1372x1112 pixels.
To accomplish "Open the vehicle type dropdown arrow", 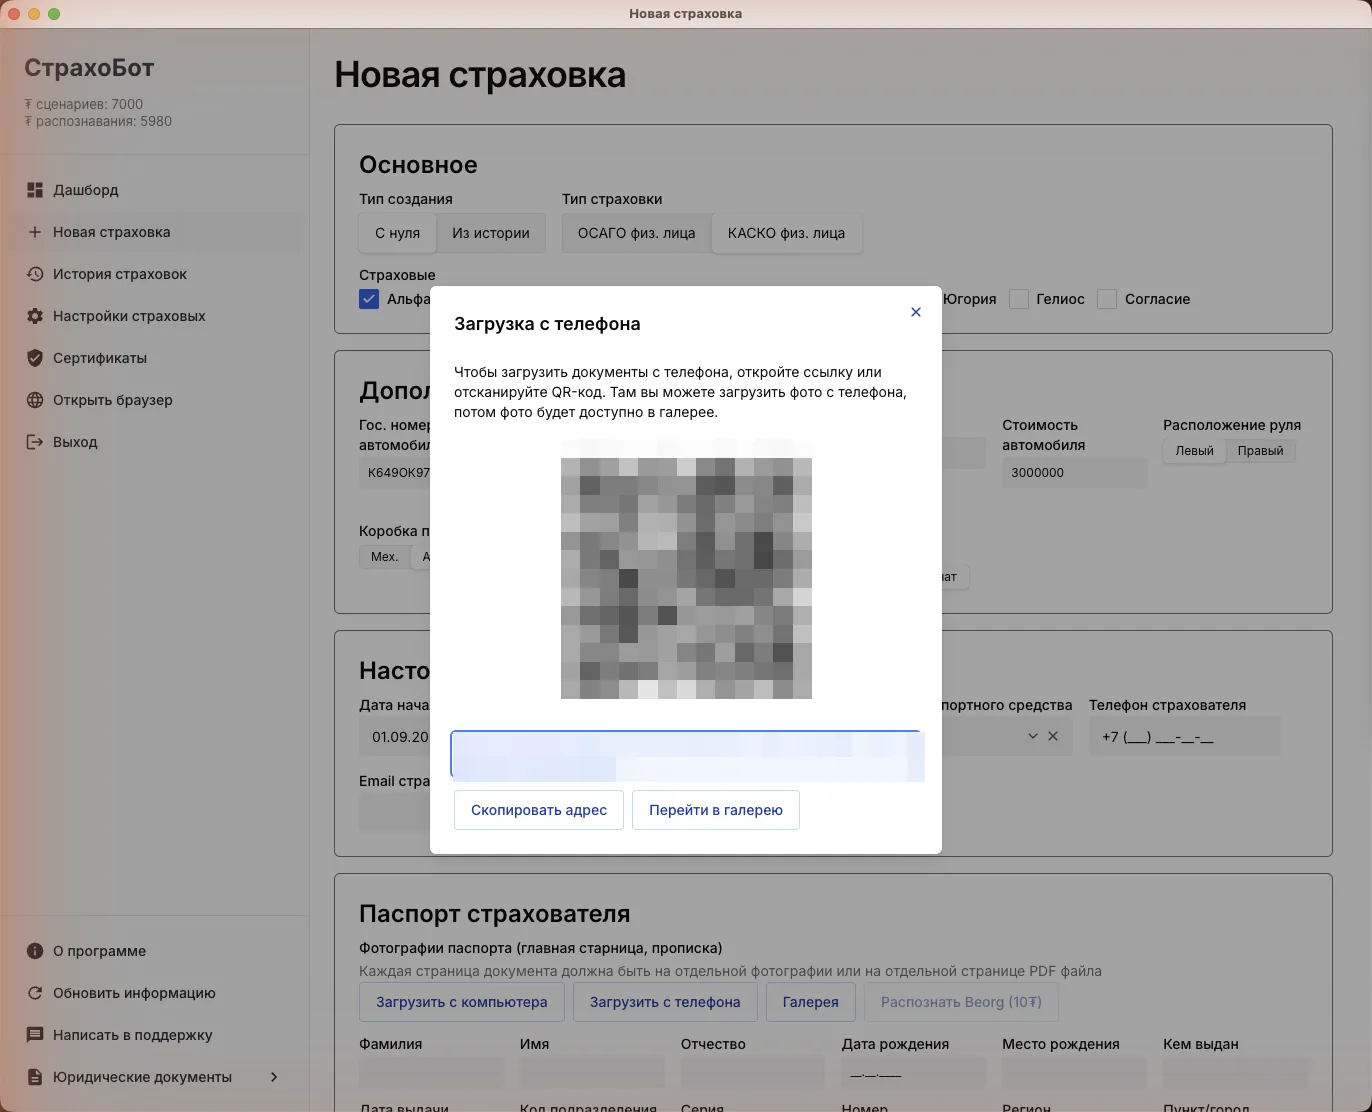I will click(x=1033, y=736).
